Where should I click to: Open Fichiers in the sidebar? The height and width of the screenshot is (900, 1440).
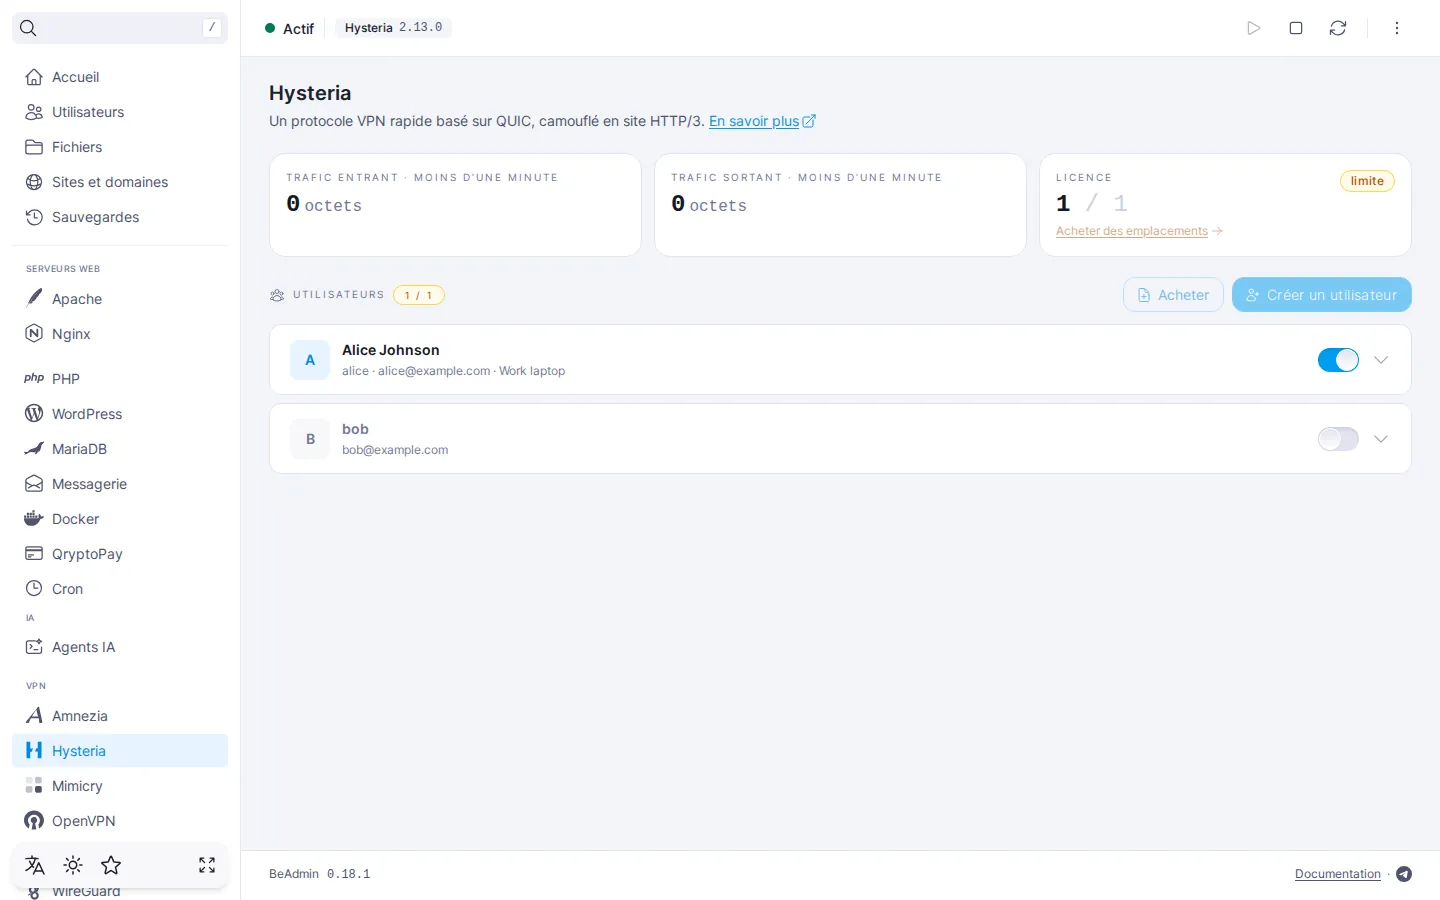pos(120,147)
